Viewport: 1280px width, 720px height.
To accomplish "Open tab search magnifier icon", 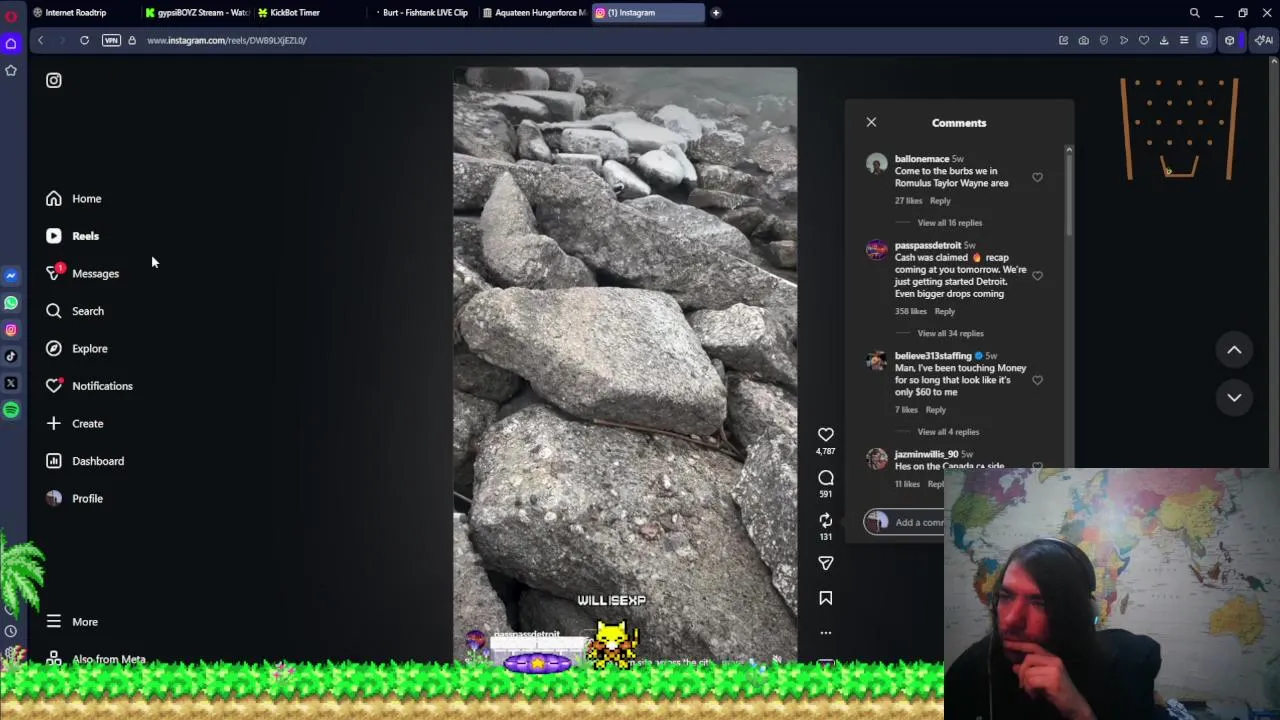I will pyautogui.click(x=1194, y=13).
